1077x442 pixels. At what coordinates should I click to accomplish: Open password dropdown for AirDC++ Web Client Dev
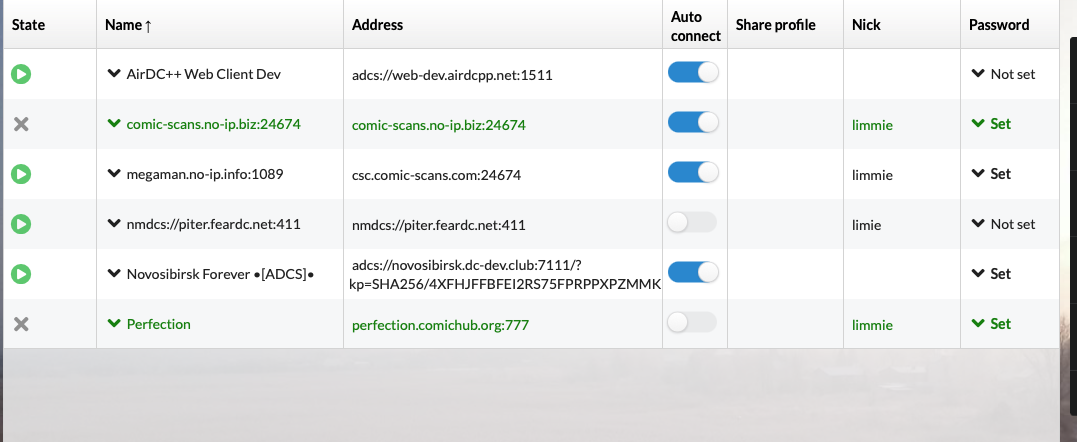pyautogui.click(x=1003, y=74)
